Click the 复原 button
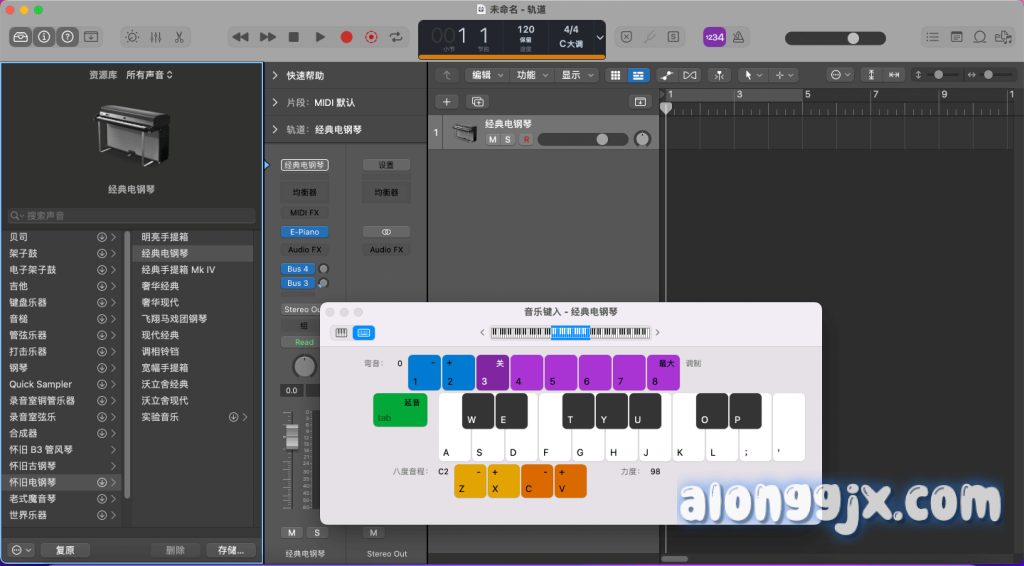This screenshot has height=566, width=1024. point(65,550)
